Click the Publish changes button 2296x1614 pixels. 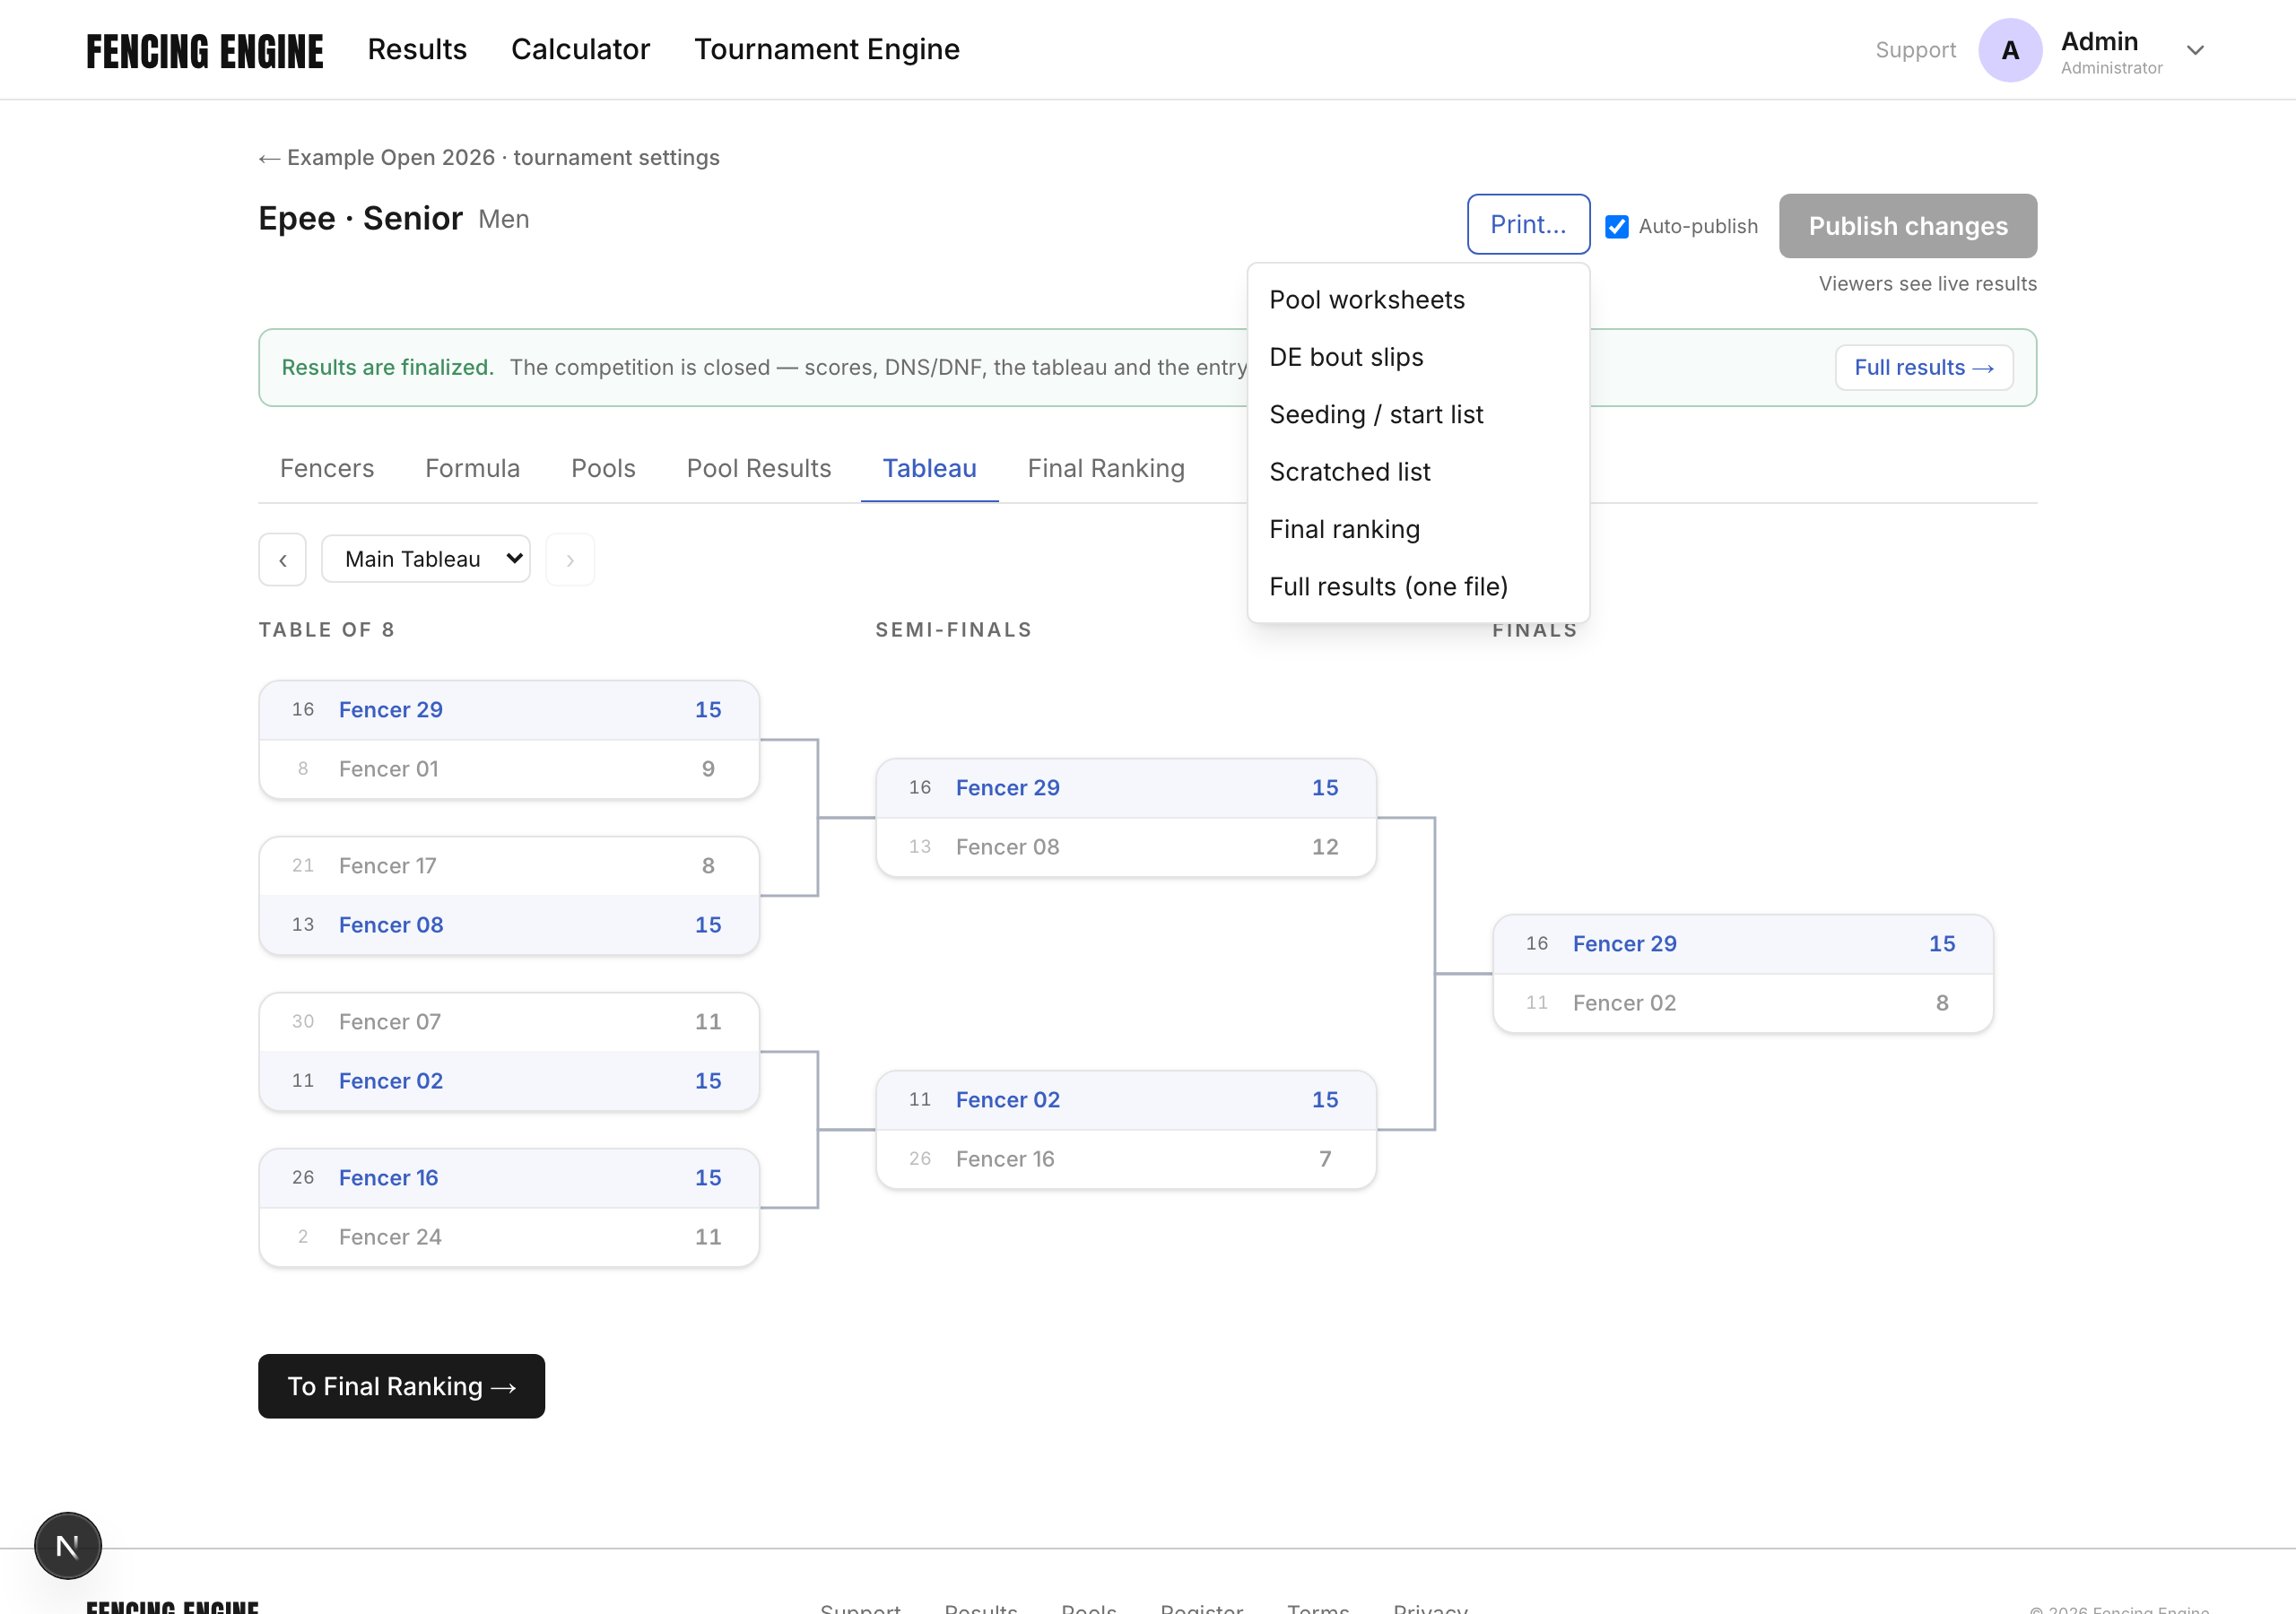click(1907, 226)
